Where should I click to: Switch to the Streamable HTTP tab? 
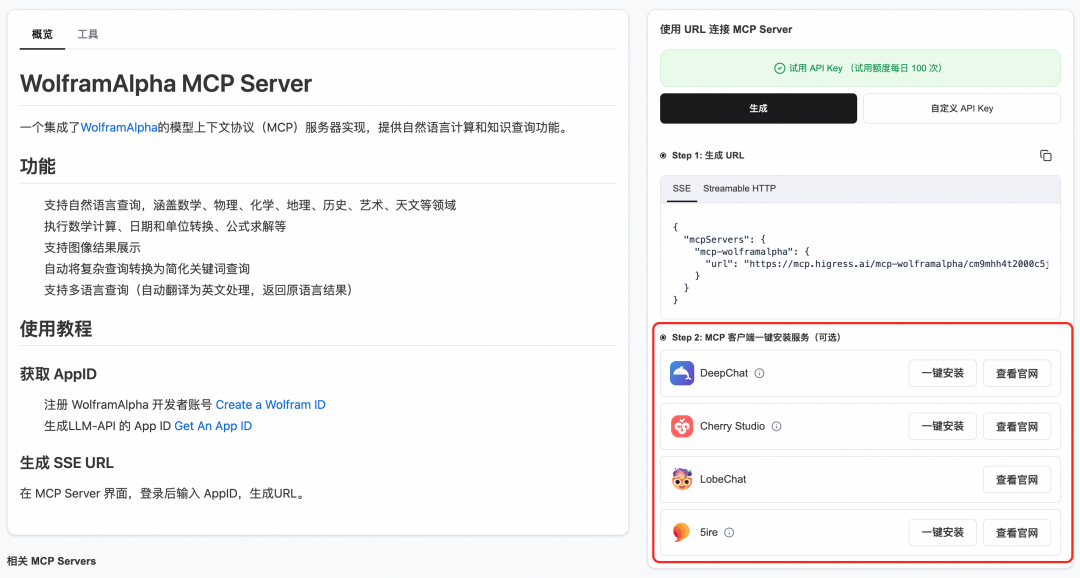pyautogui.click(x=739, y=188)
